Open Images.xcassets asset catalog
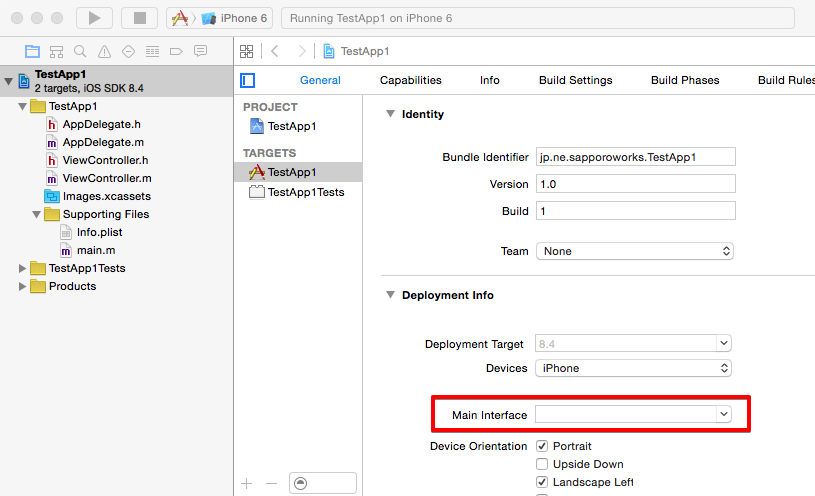This screenshot has width=815, height=496. click(107, 197)
